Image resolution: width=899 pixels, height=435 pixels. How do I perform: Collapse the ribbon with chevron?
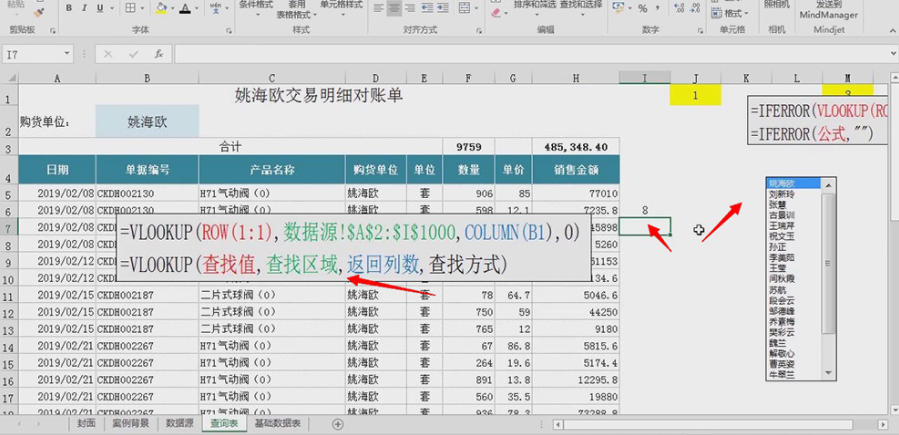[893, 30]
